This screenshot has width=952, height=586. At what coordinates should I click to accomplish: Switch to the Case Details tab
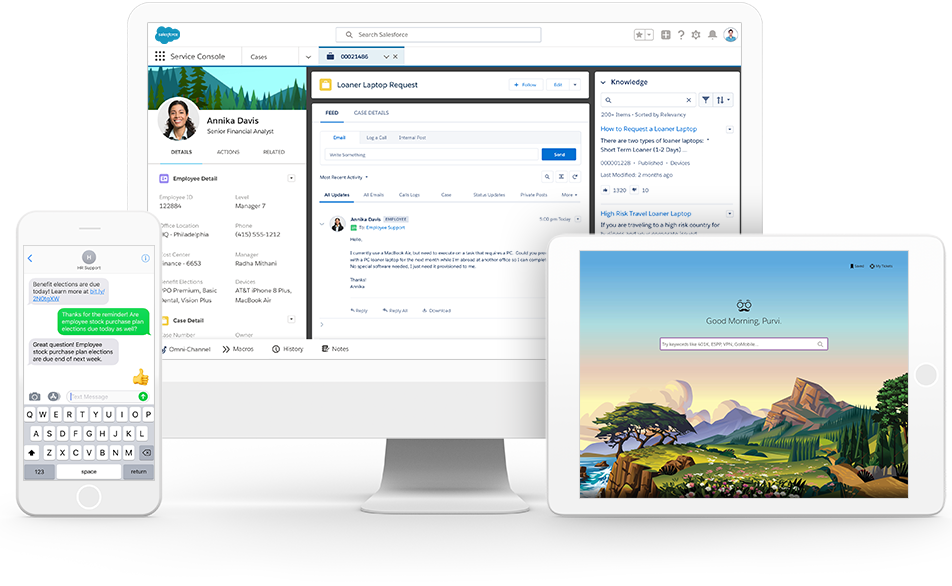(x=371, y=113)
